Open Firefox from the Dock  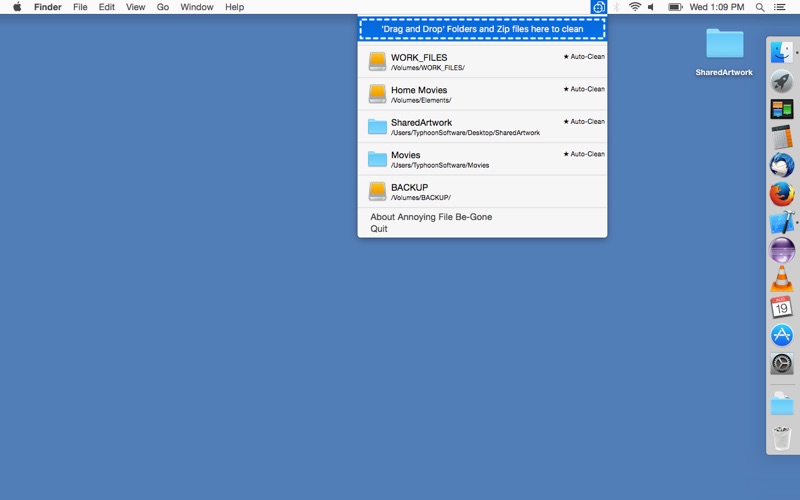[x=781, y=194]
